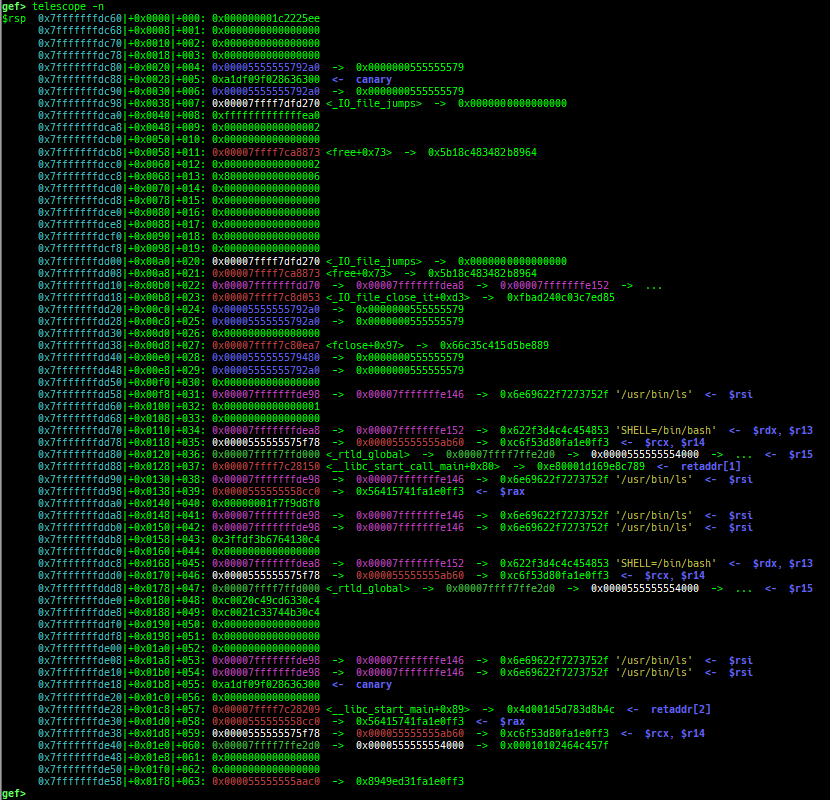Select value 0x3ffdf3b6764130c4
830x800 pixels.
tap(266, 540)
